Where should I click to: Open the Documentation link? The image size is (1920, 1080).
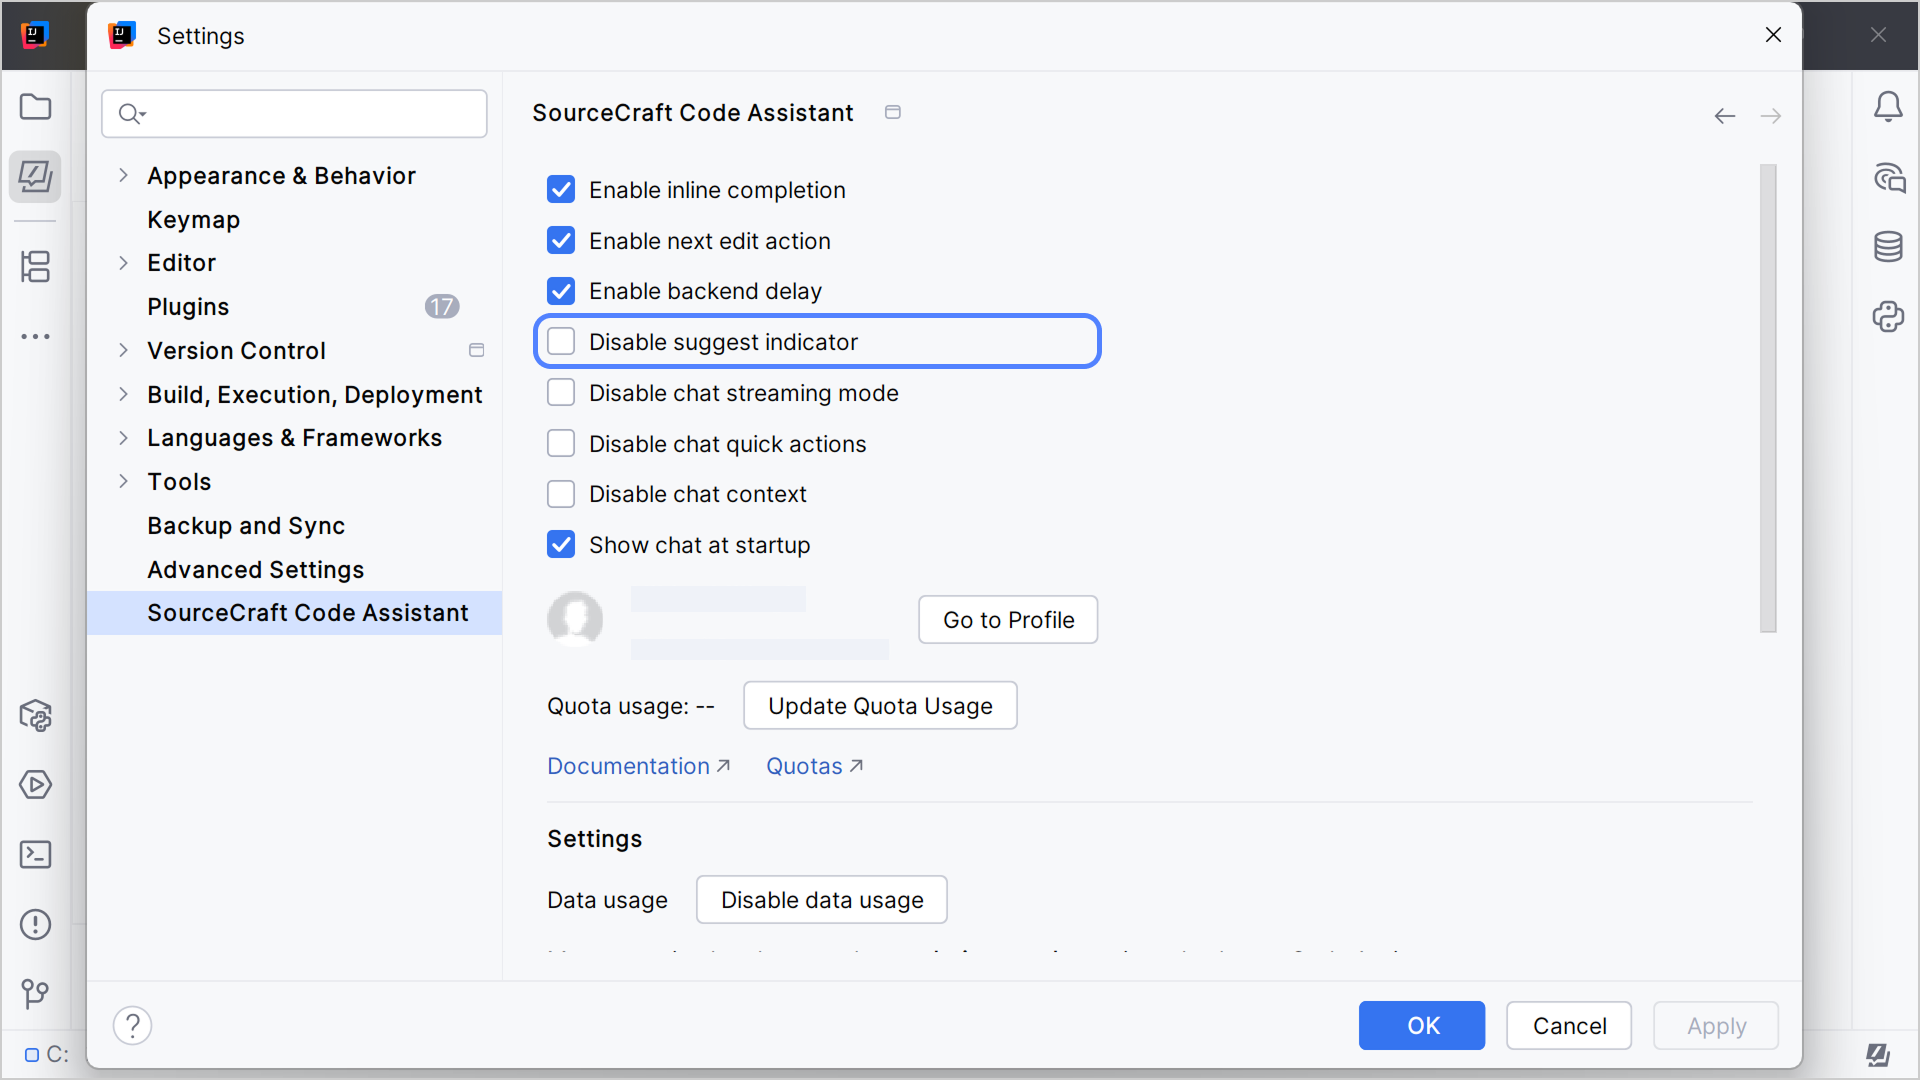tap(630, 765)
